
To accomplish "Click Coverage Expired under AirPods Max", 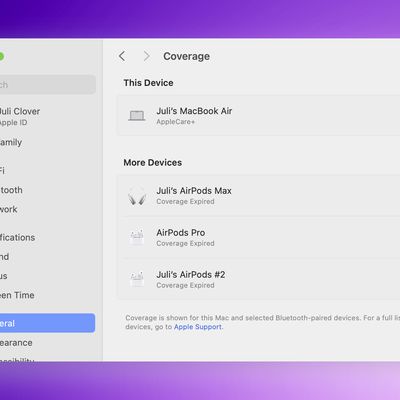I will point(185,202).
